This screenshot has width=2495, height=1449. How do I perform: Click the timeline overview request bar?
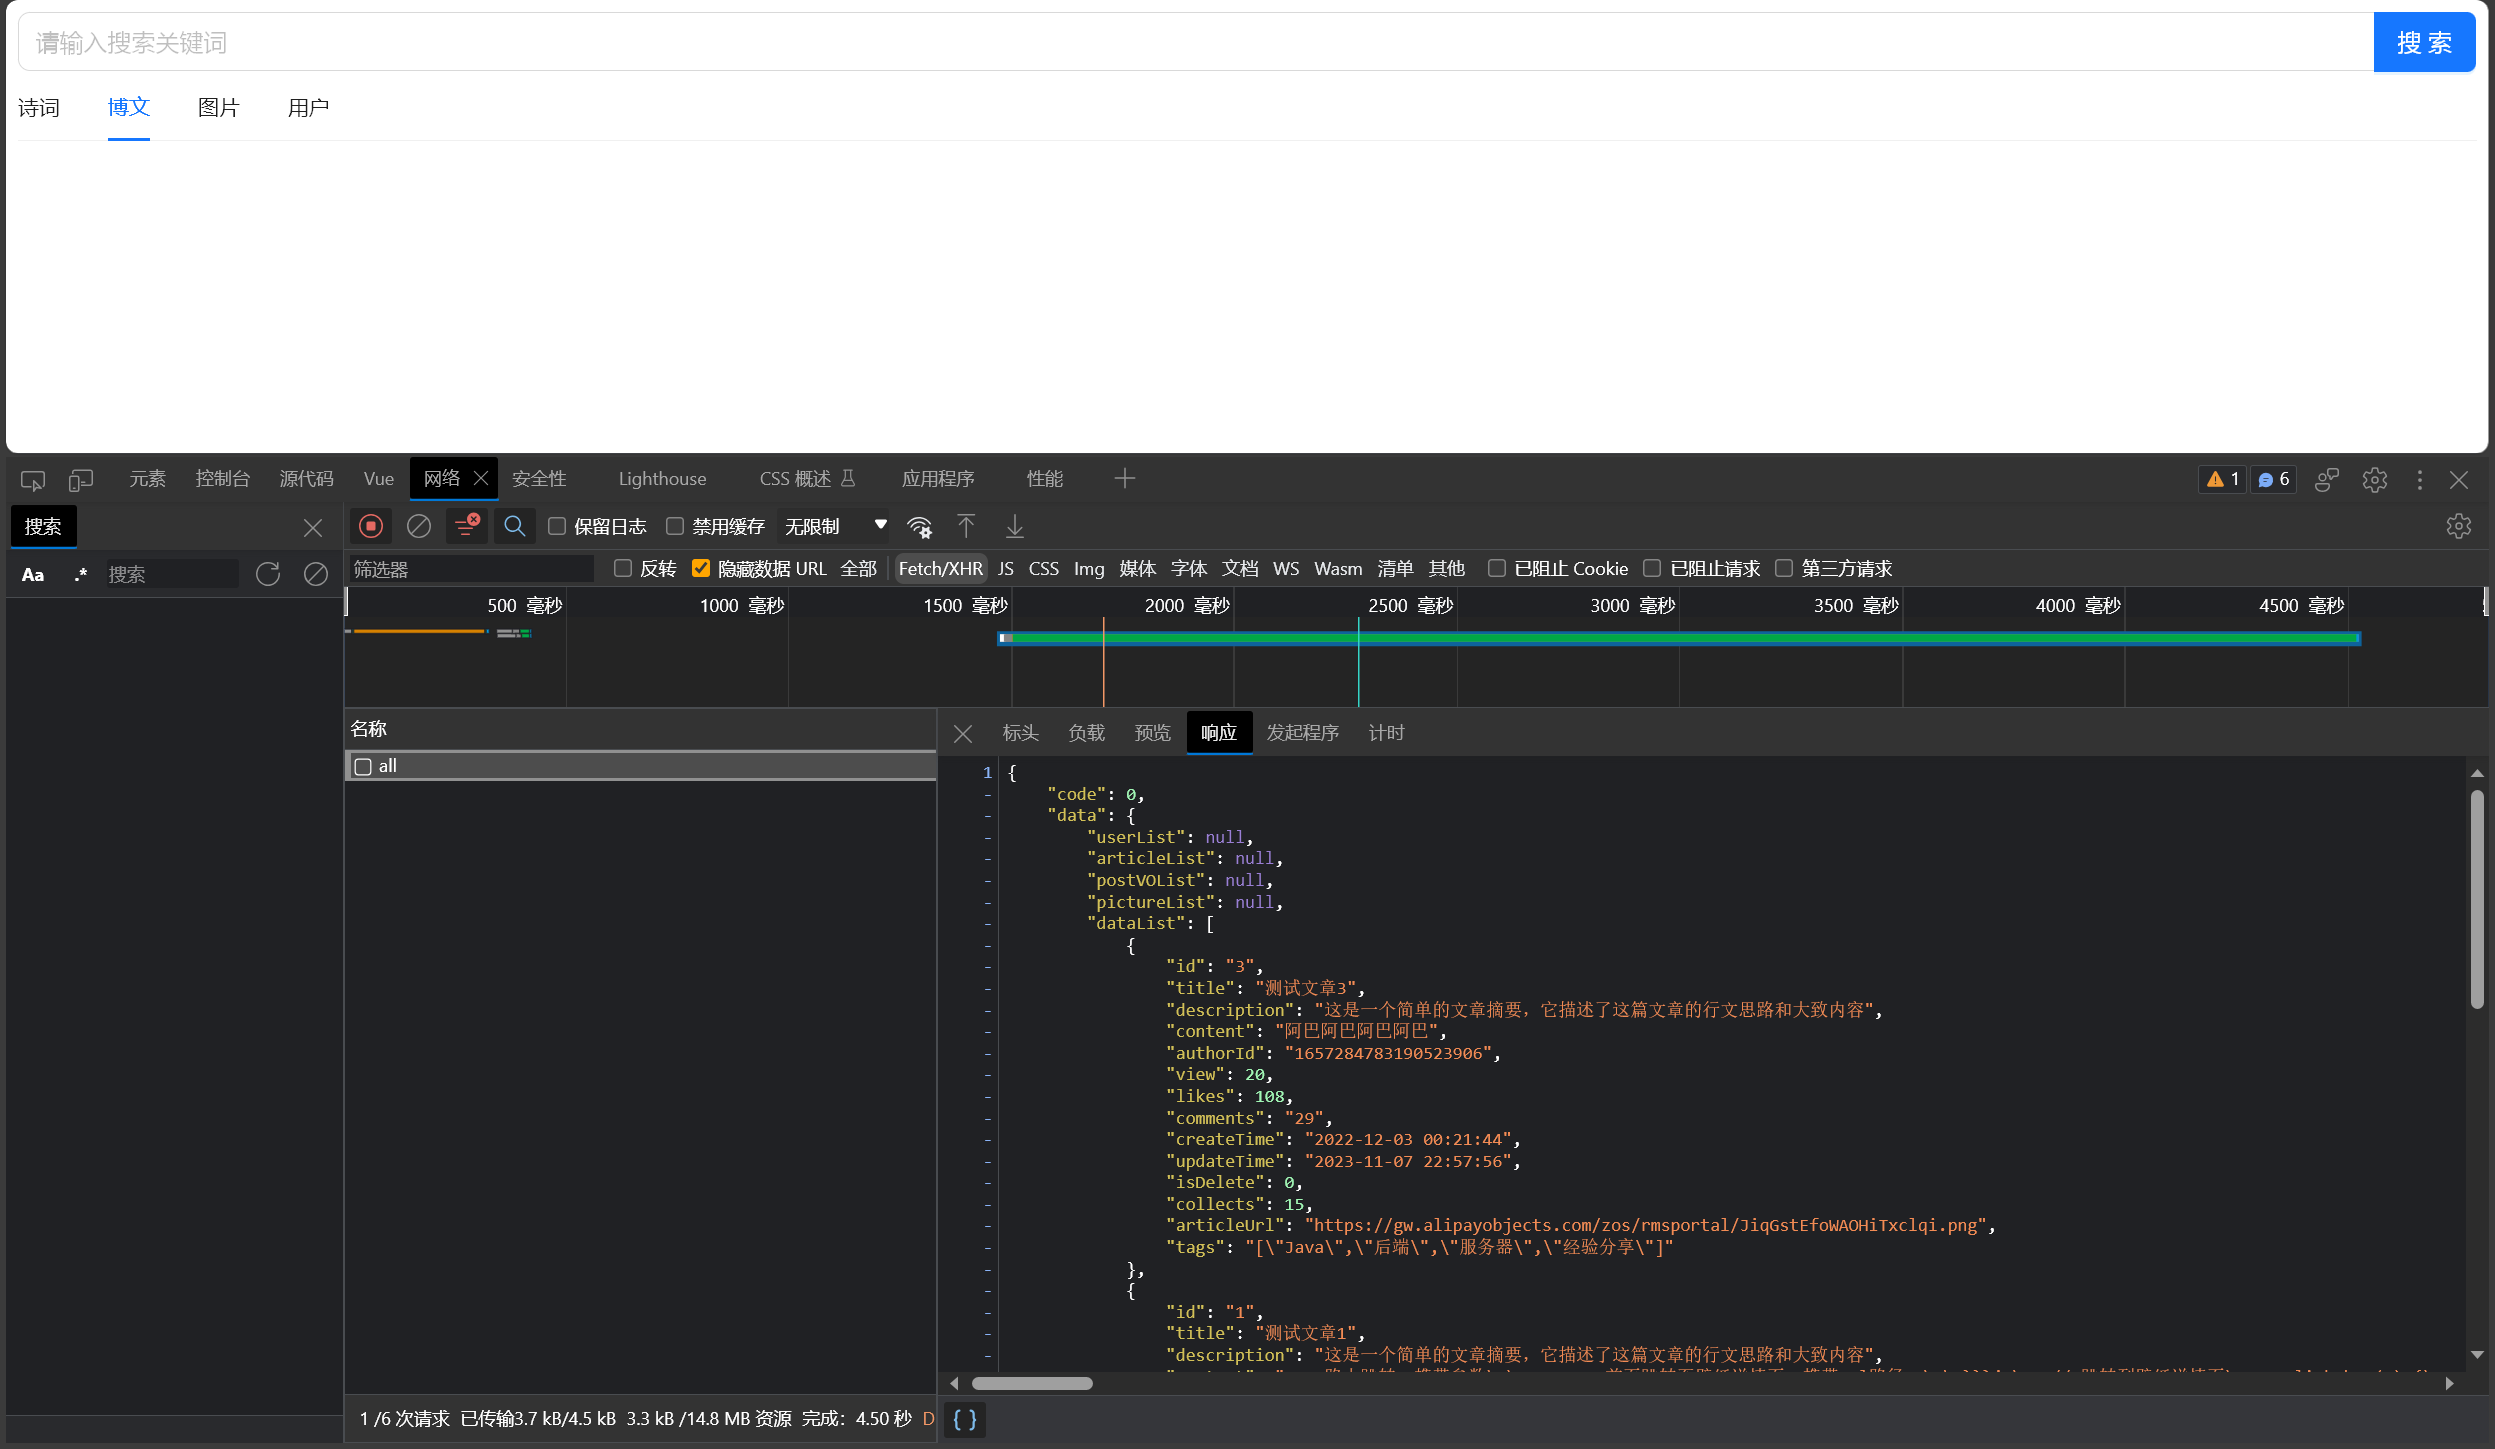click(1679, 638)
